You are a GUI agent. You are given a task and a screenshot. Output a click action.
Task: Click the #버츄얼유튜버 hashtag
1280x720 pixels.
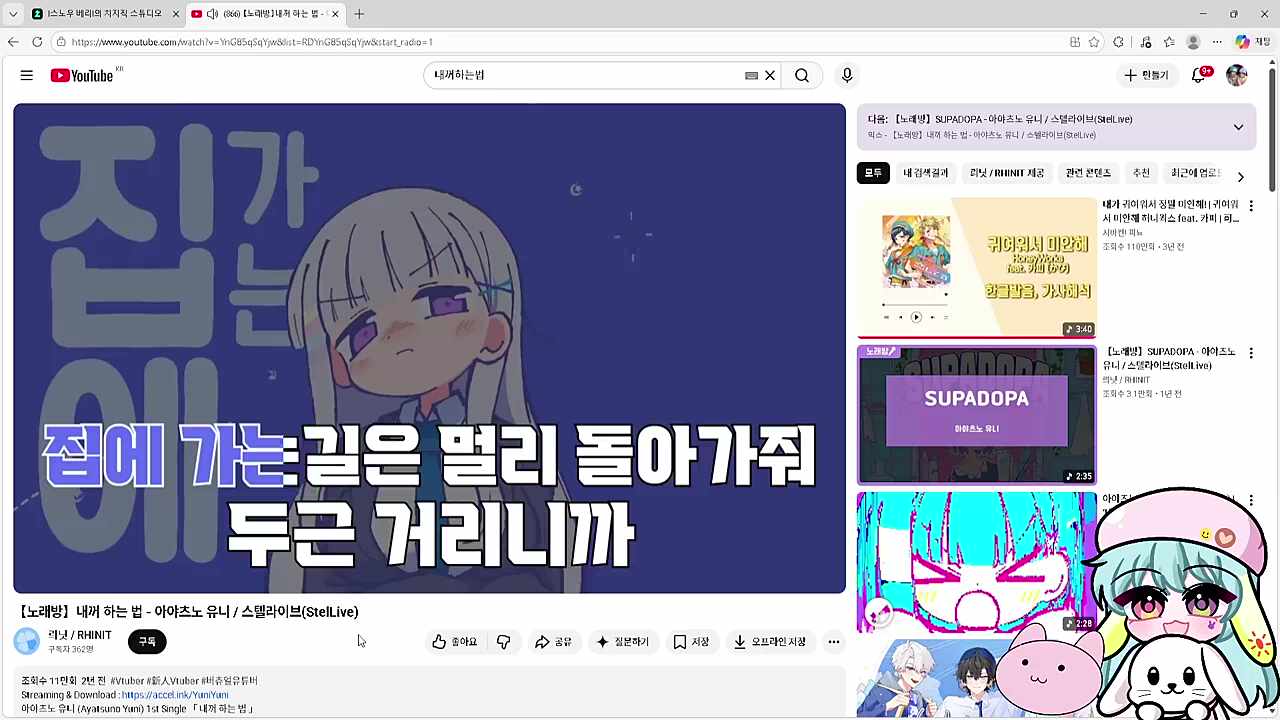pyautogui.click(x=229, y=681)
